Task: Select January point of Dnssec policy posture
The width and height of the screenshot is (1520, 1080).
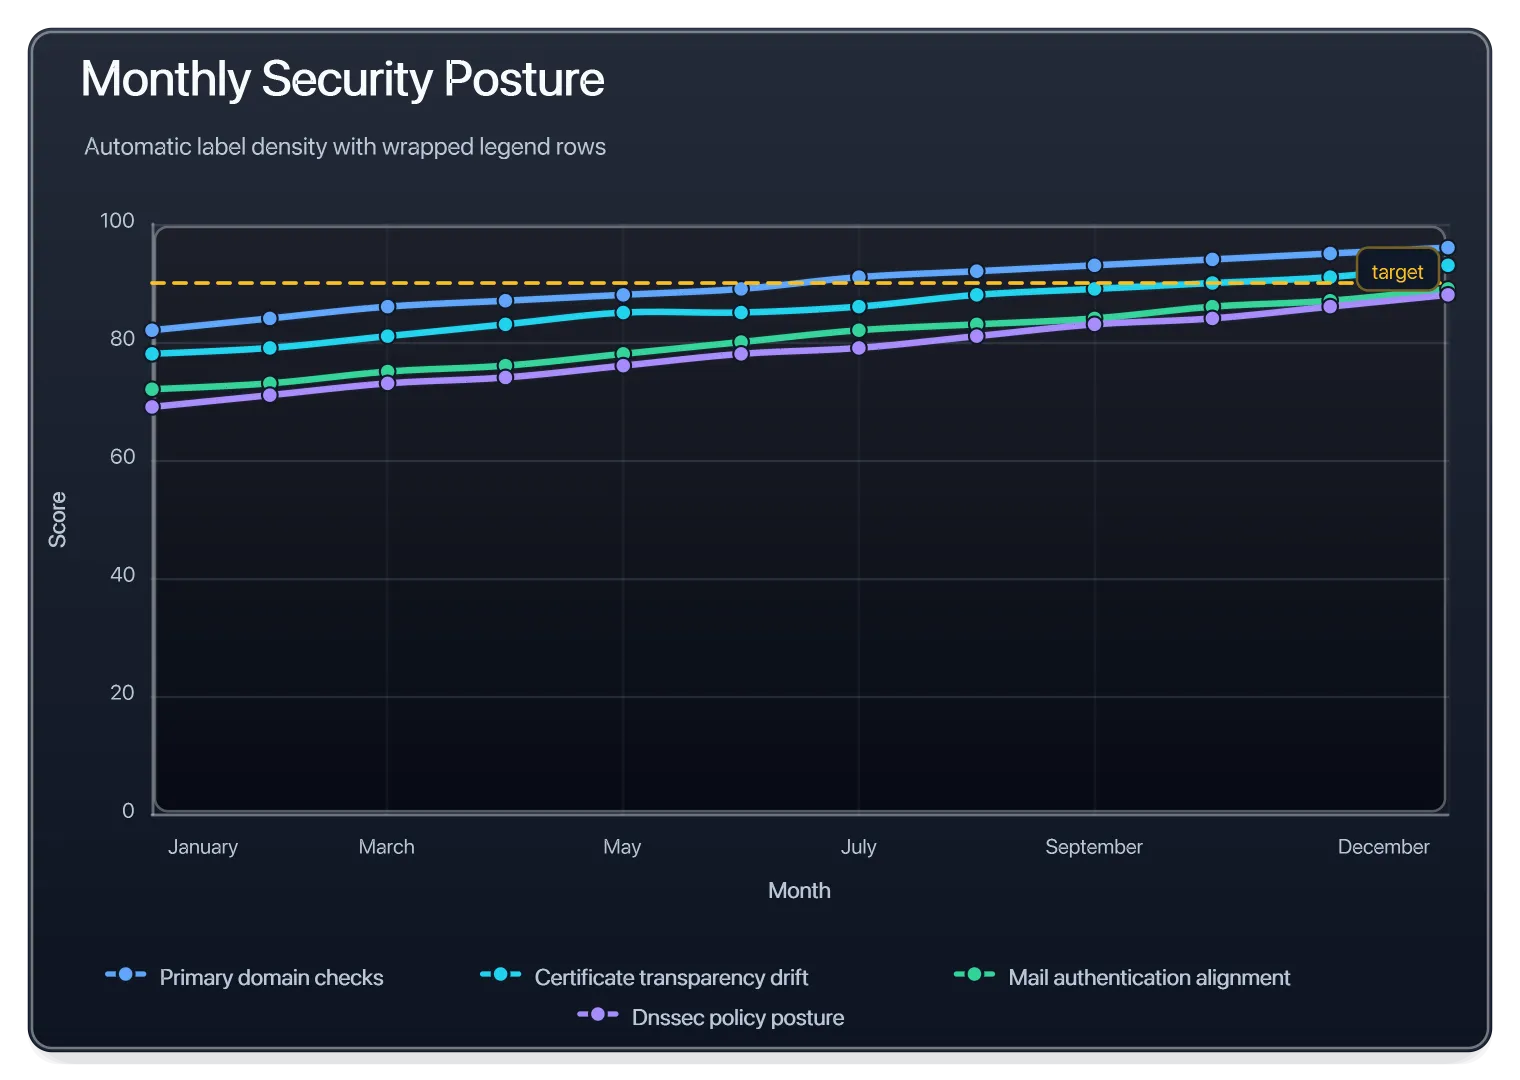Action: pos(152,407)
